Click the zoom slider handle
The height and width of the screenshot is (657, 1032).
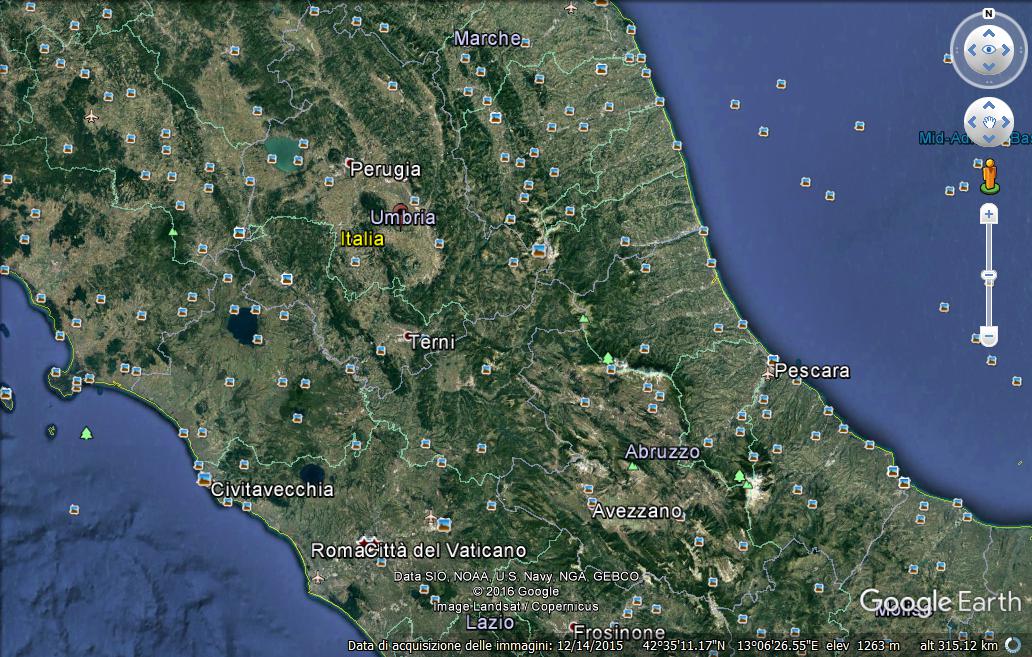click(989, 275)
